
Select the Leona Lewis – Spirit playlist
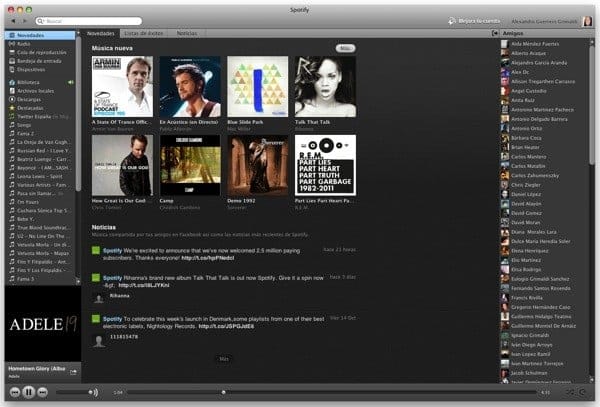click(40, 176)
